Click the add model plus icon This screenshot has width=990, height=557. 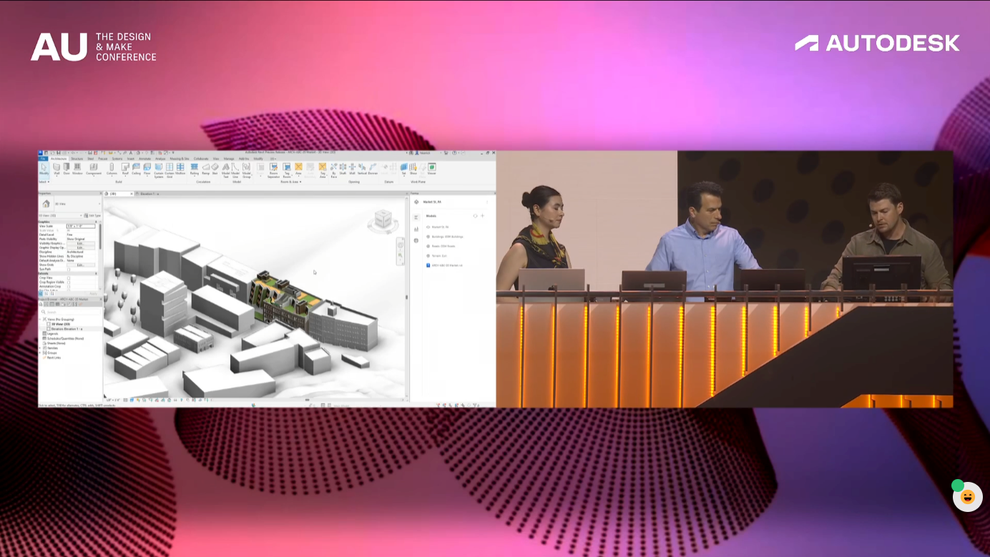(x=482, y=216)
